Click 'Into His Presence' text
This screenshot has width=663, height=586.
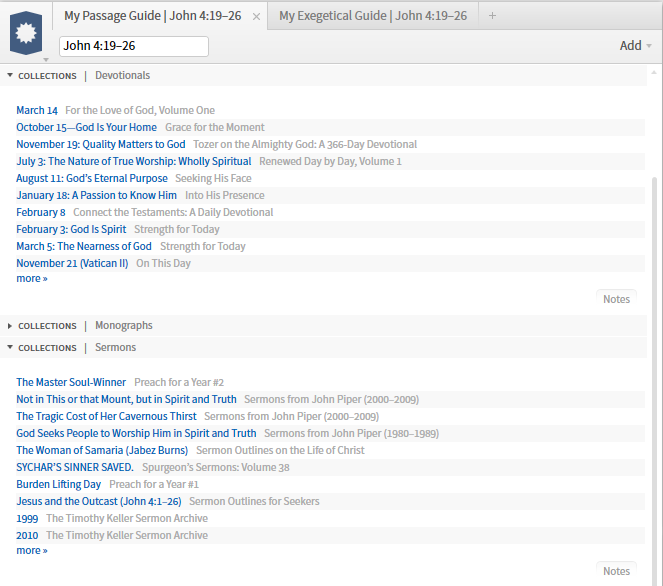(225, 195)
